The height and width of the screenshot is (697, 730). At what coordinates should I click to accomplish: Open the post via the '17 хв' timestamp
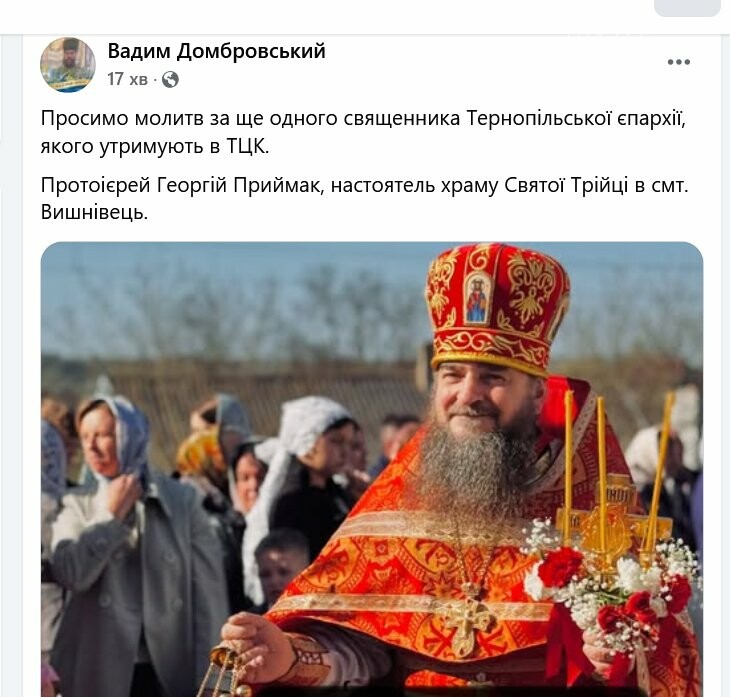127,79
